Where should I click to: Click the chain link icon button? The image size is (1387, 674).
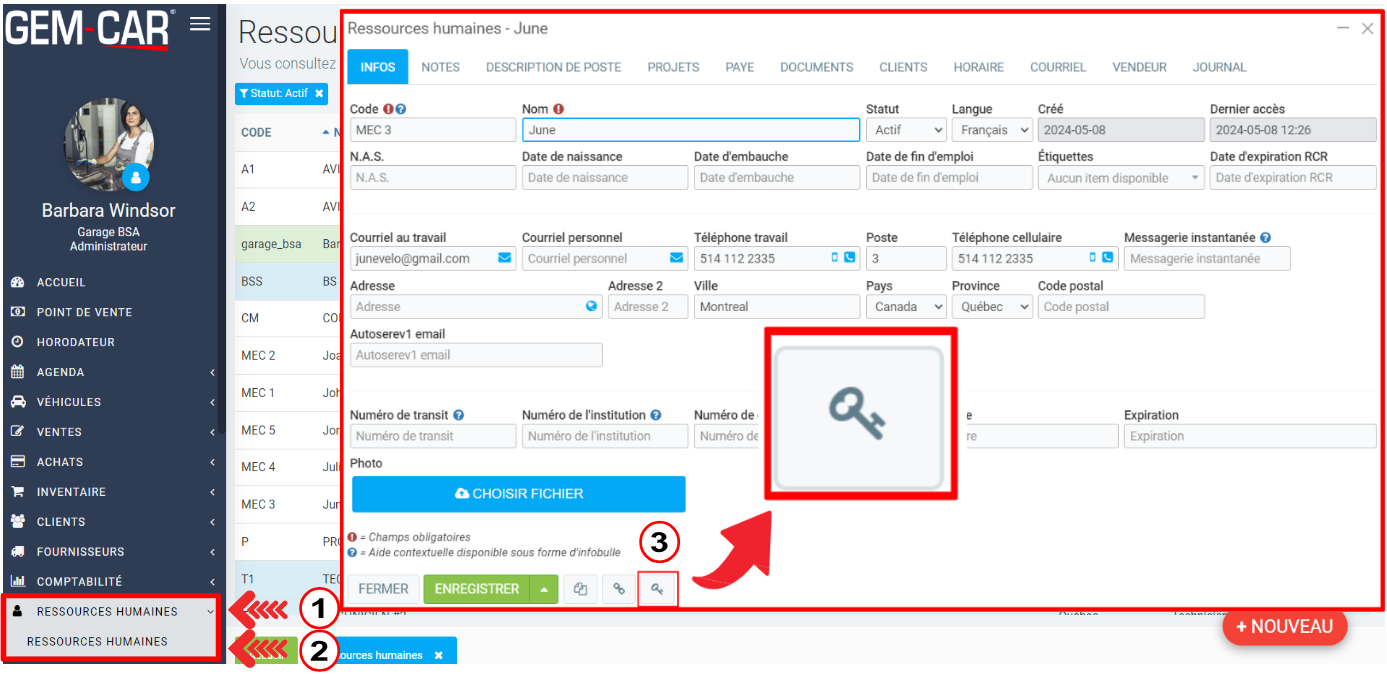coord(619,589)
